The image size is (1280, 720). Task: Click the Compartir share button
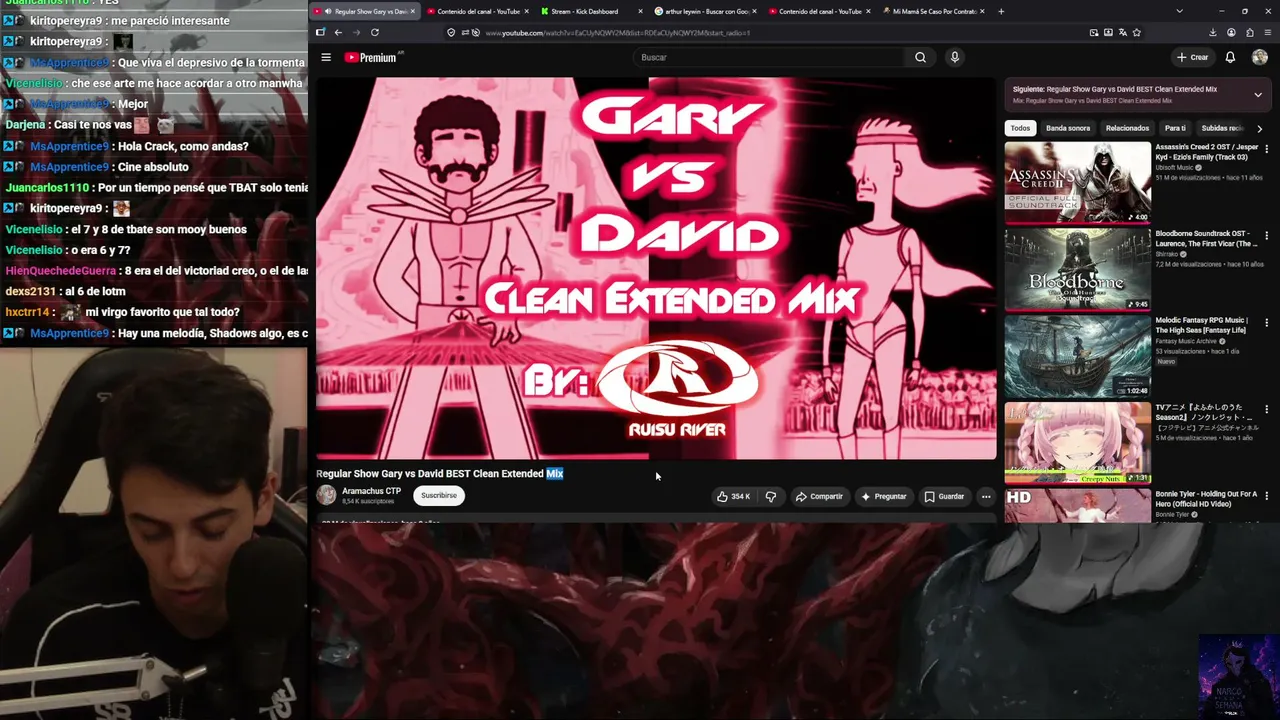coord(819,496)
